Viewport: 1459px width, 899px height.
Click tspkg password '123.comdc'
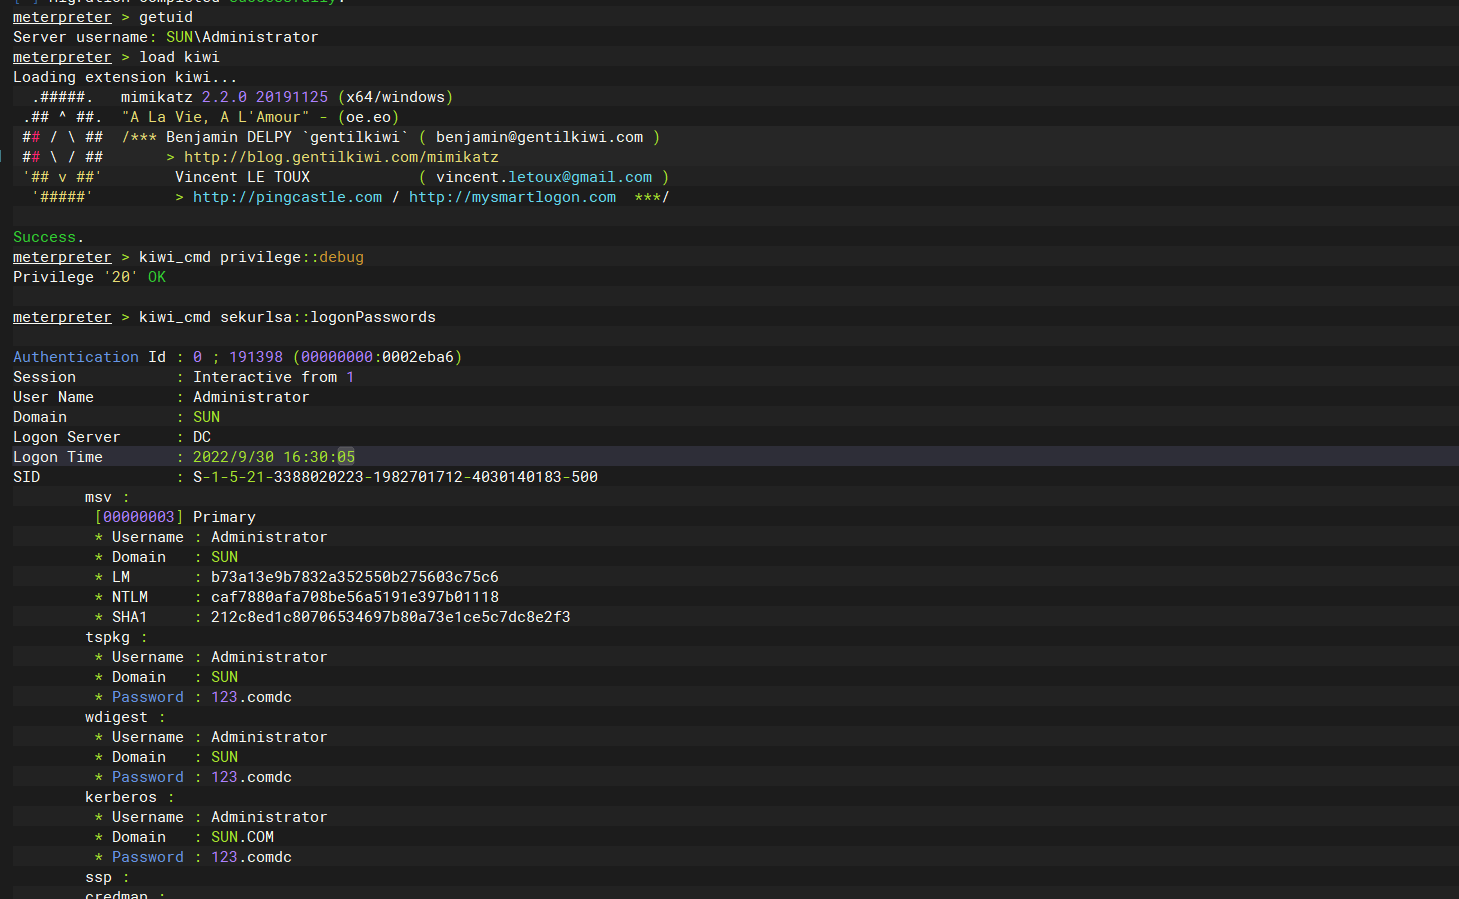251,697
